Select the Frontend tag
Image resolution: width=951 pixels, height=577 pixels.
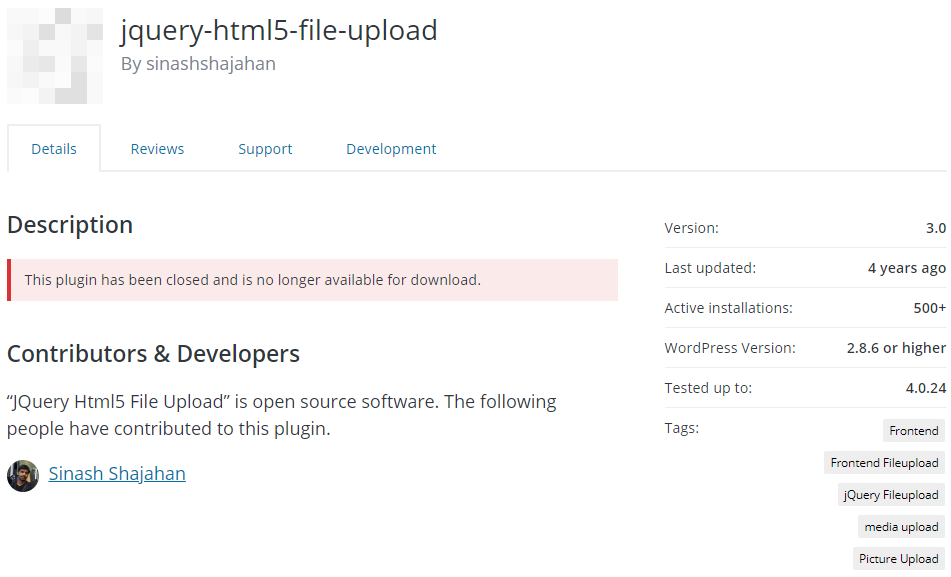tap(913, 431)
